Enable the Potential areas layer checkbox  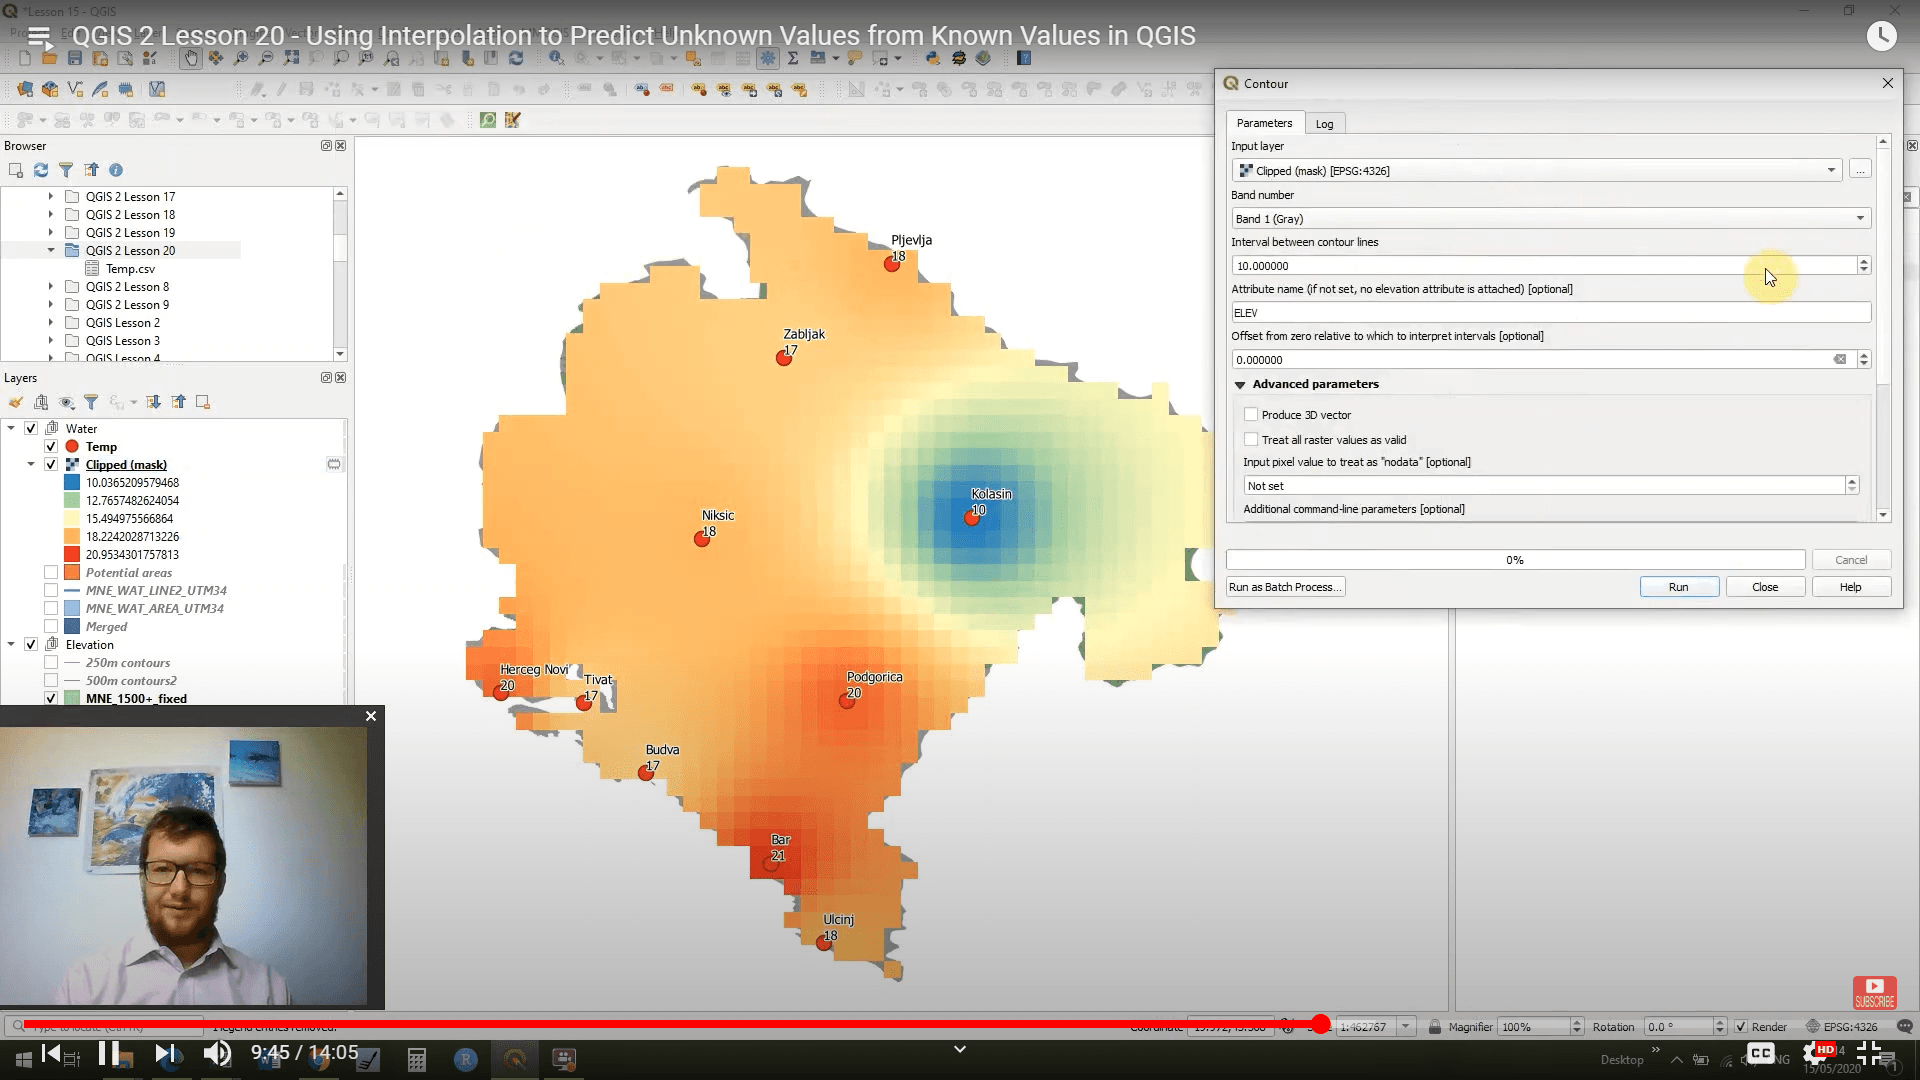(x=51, y=572)
